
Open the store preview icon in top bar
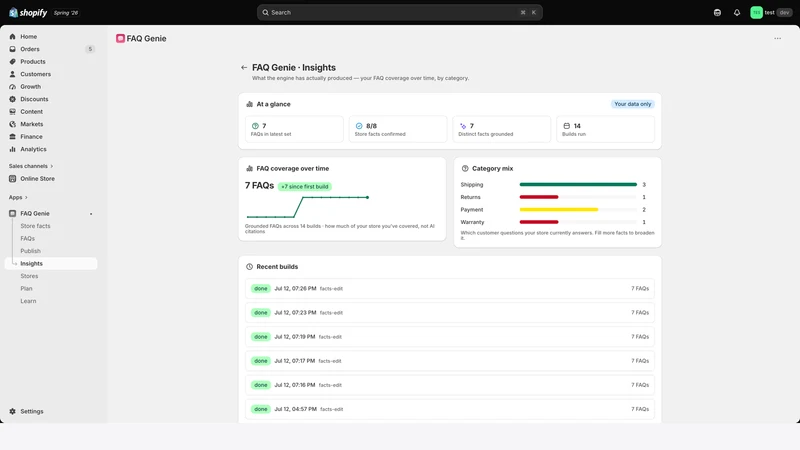click(x=717, y=13)
